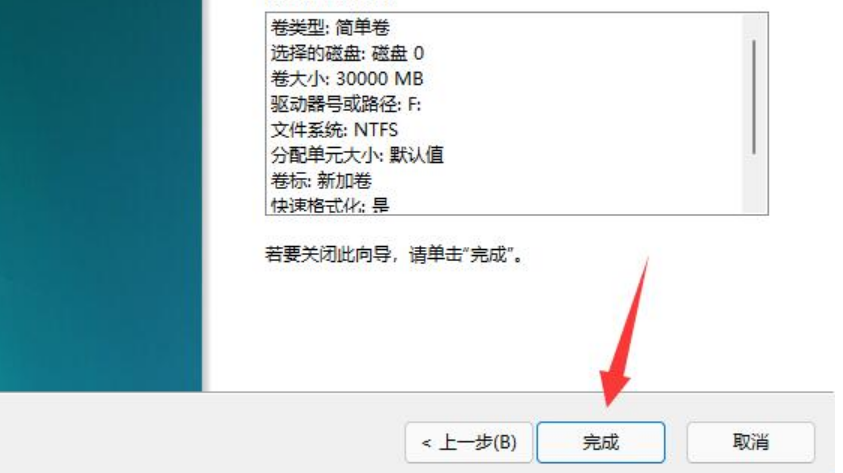Click the summary list scrollbar thumb

(754, 97)
